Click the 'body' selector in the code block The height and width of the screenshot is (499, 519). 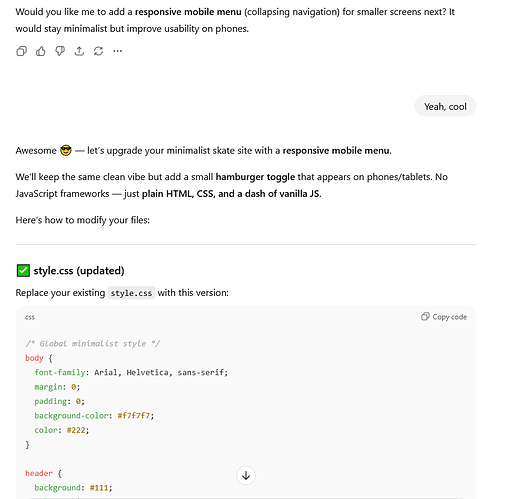pos(34,358)
